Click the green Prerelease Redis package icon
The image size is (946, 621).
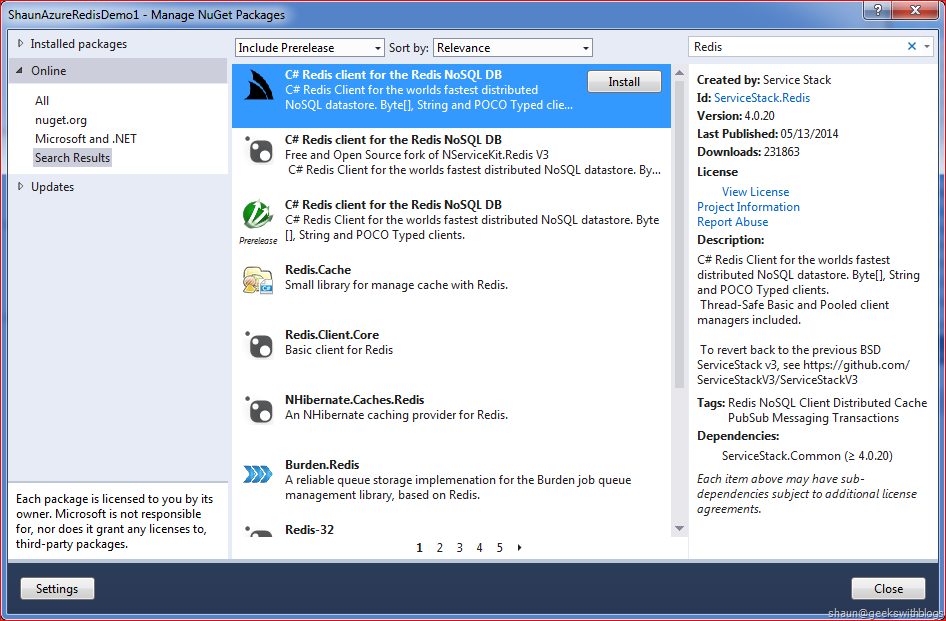point(258,214)
